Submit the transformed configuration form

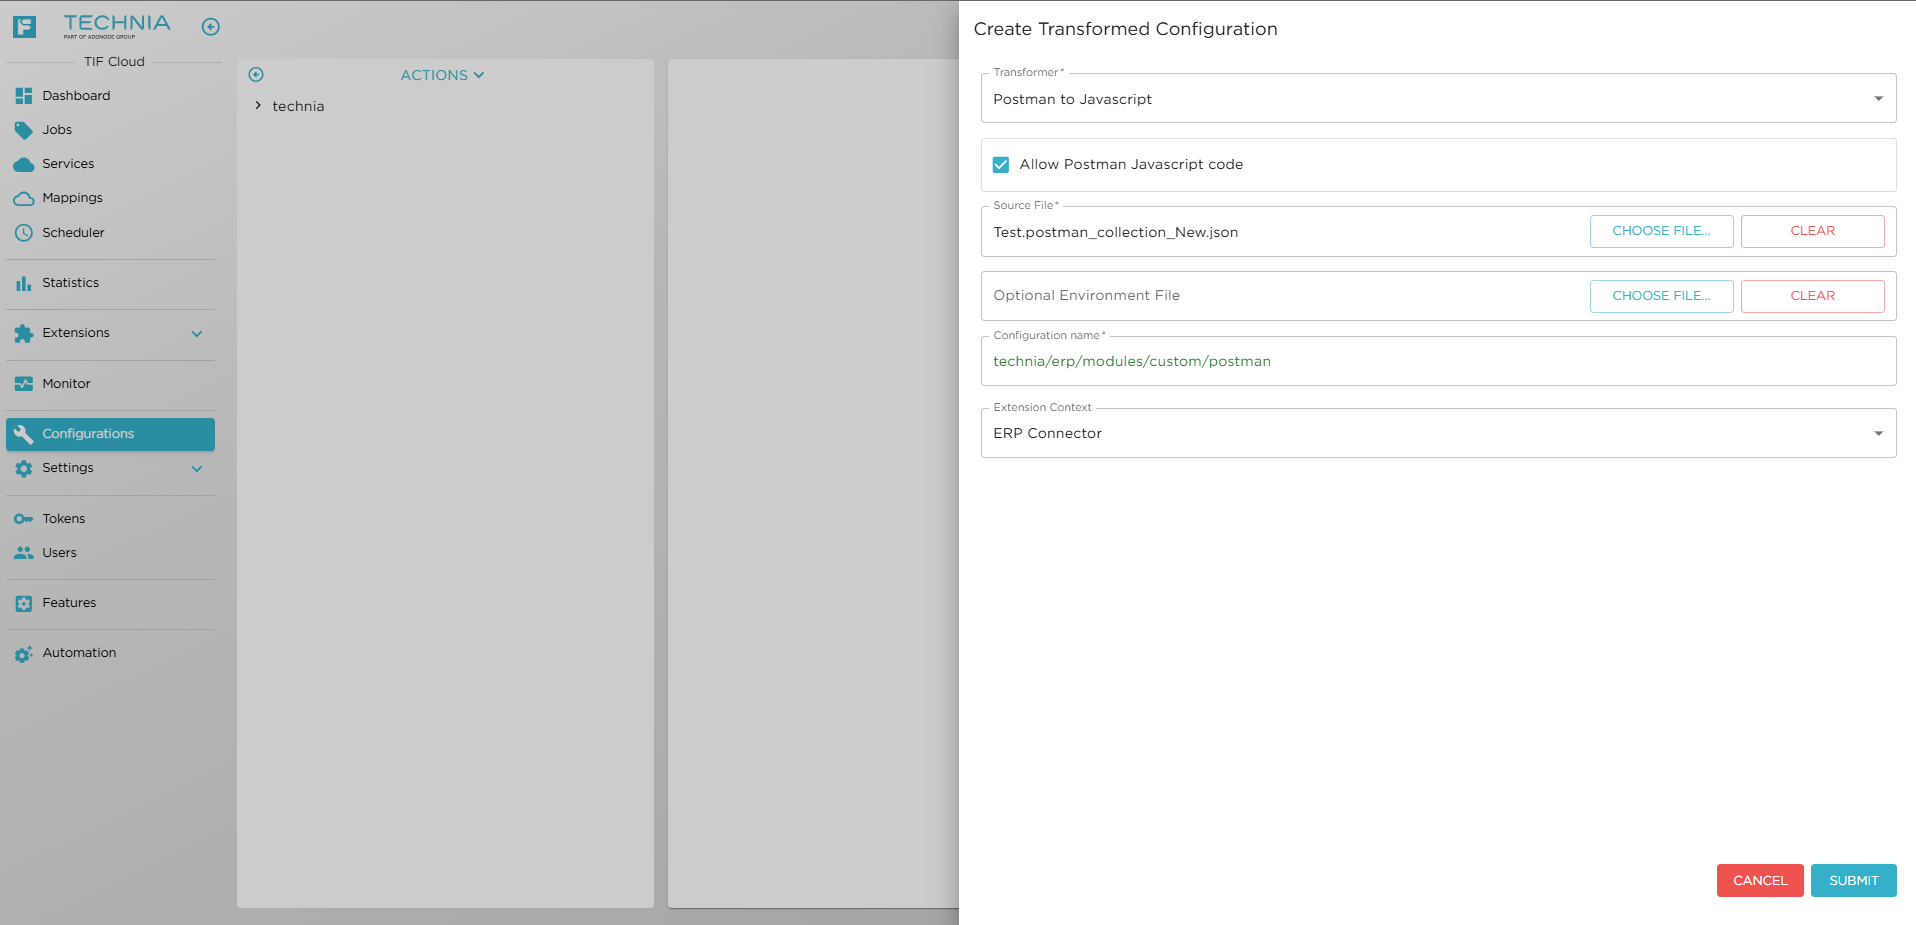click(x=1853, y=880)
